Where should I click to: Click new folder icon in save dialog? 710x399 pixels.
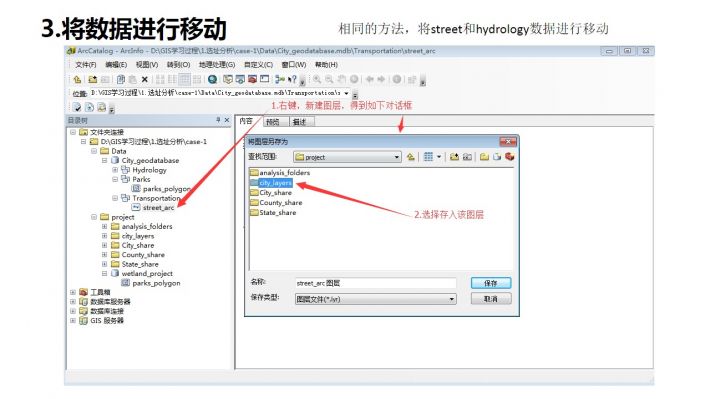point(484,157)
